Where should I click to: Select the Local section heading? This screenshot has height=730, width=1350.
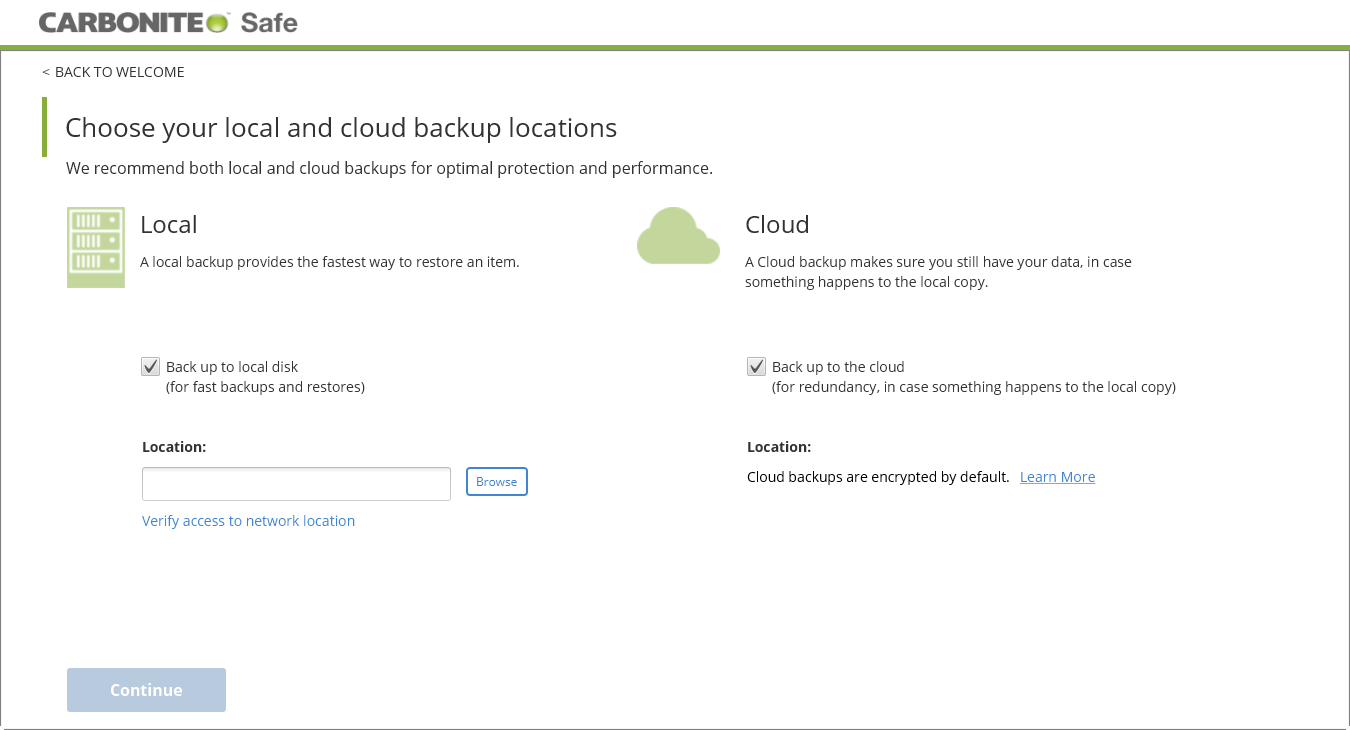pyautogui.click(x=168, y=224)
